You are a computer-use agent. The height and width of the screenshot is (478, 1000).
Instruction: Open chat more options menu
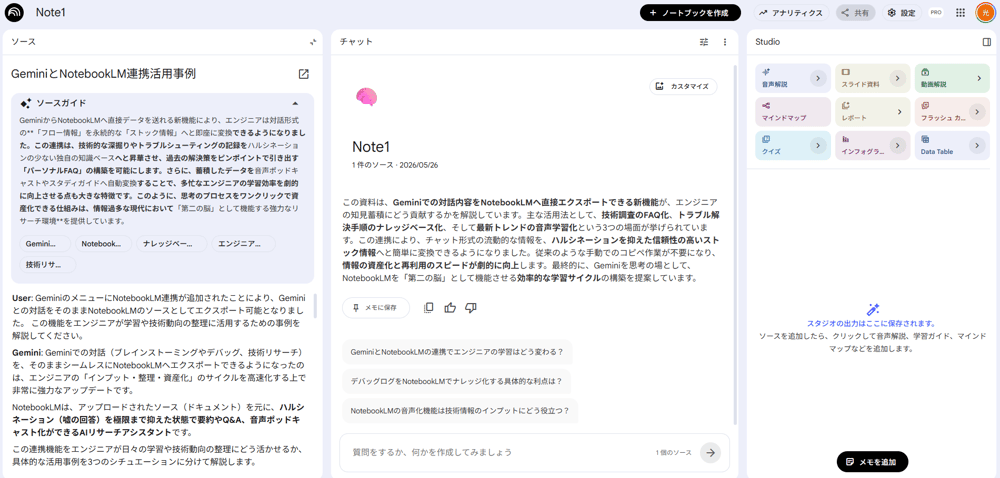724,42
